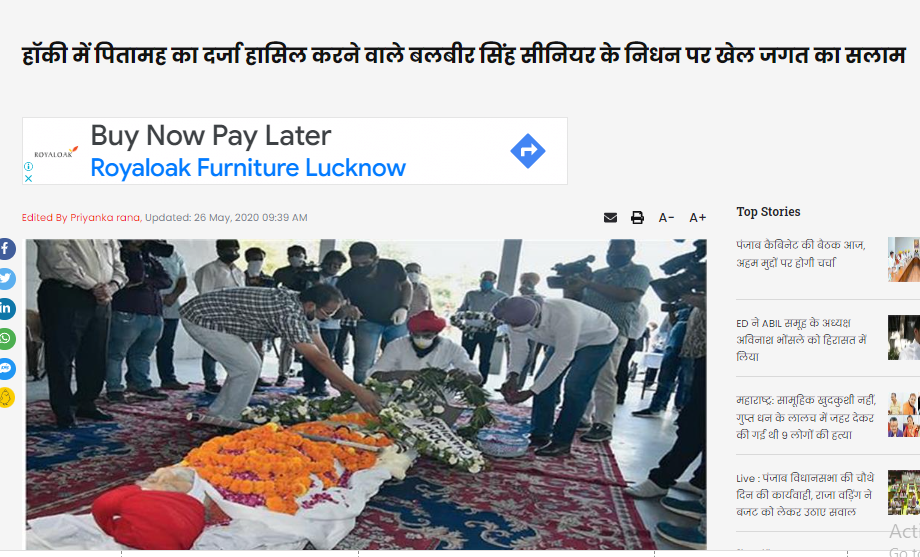Share via Messenger chat icon
This screenshot has height=557, width=920.
point(6,369)
